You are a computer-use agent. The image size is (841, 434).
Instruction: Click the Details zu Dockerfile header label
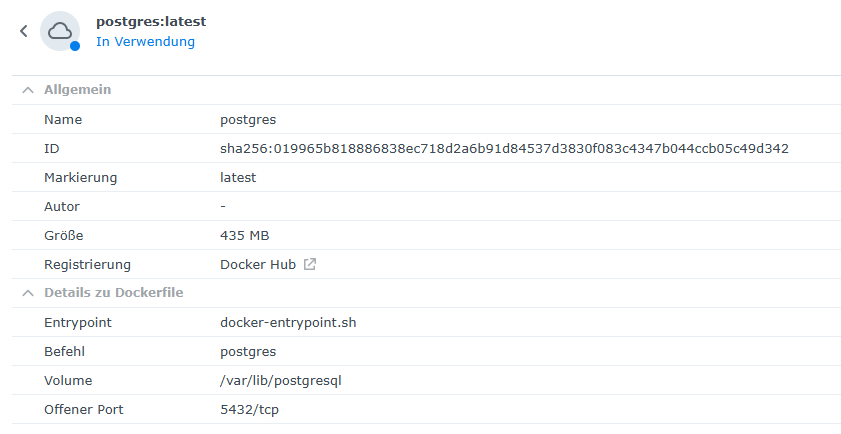113,293
